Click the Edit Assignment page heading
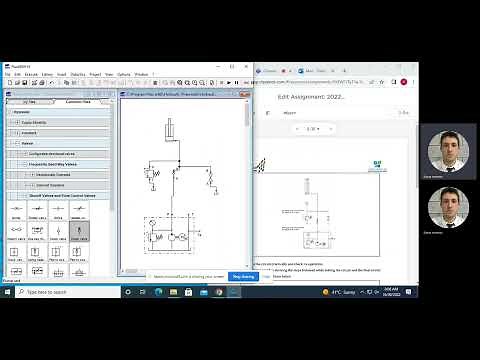The height and width of the screenshot is (360, 480). 311,97
